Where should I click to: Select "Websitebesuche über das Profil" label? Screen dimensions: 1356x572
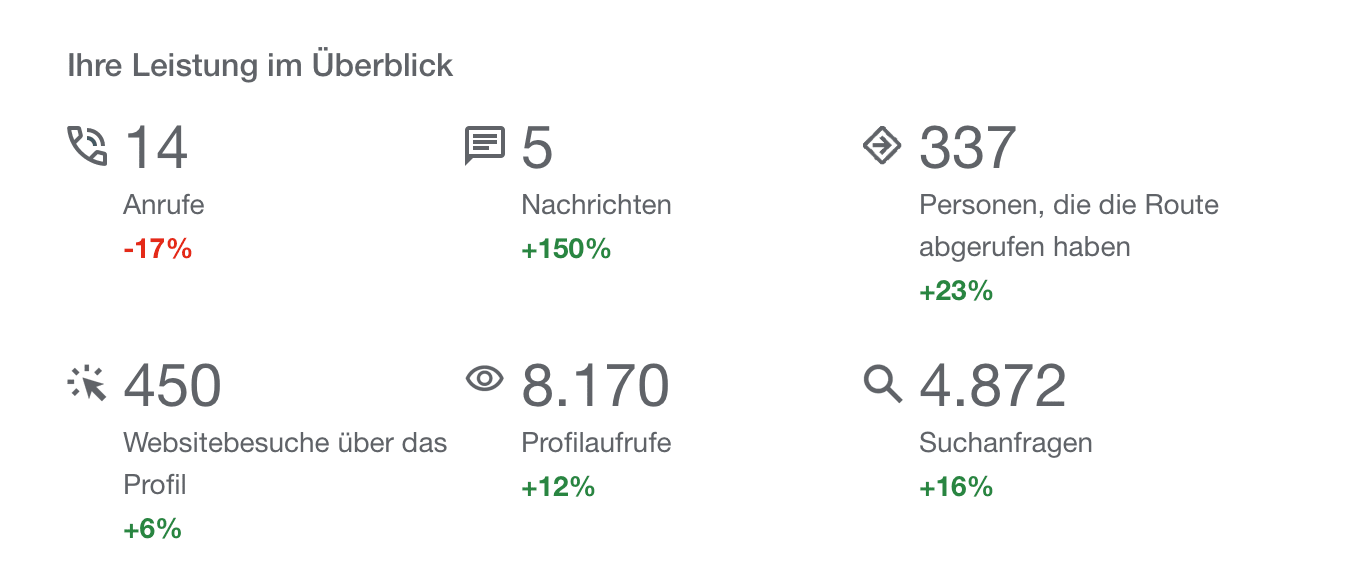click(x=285, y=463)
